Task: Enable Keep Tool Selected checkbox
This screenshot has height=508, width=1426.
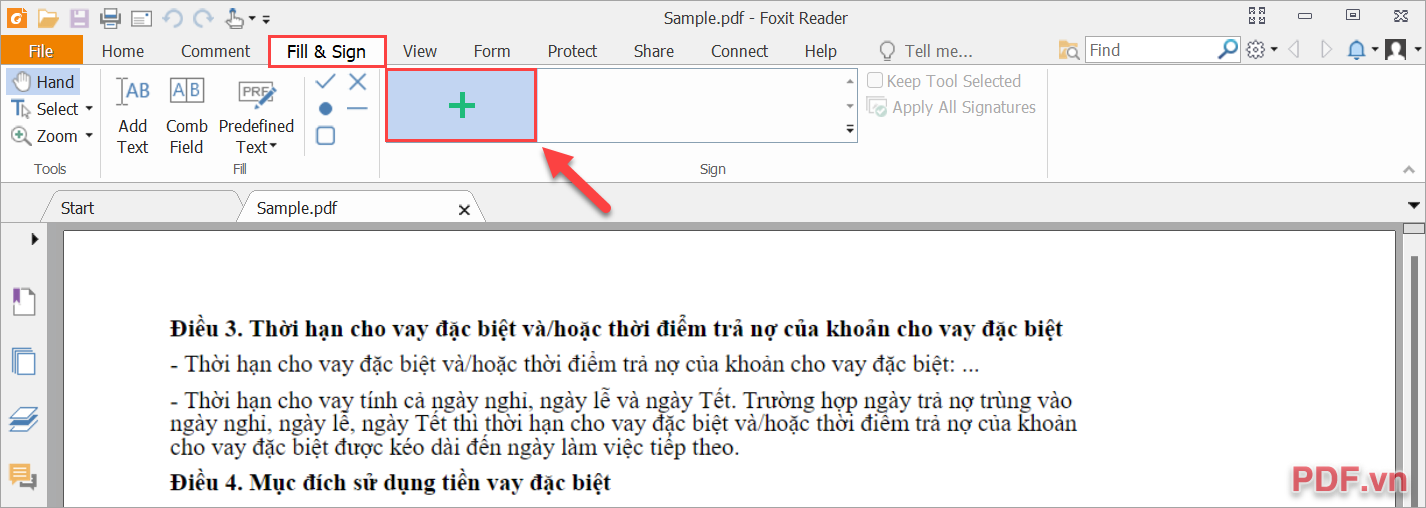Action: click(x=876, y=81)
